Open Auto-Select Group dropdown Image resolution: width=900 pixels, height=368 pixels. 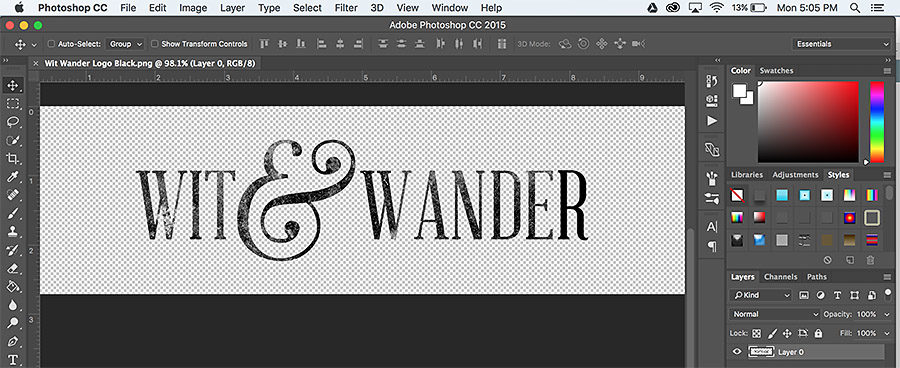pyautogui.click(x=126, y=44)
